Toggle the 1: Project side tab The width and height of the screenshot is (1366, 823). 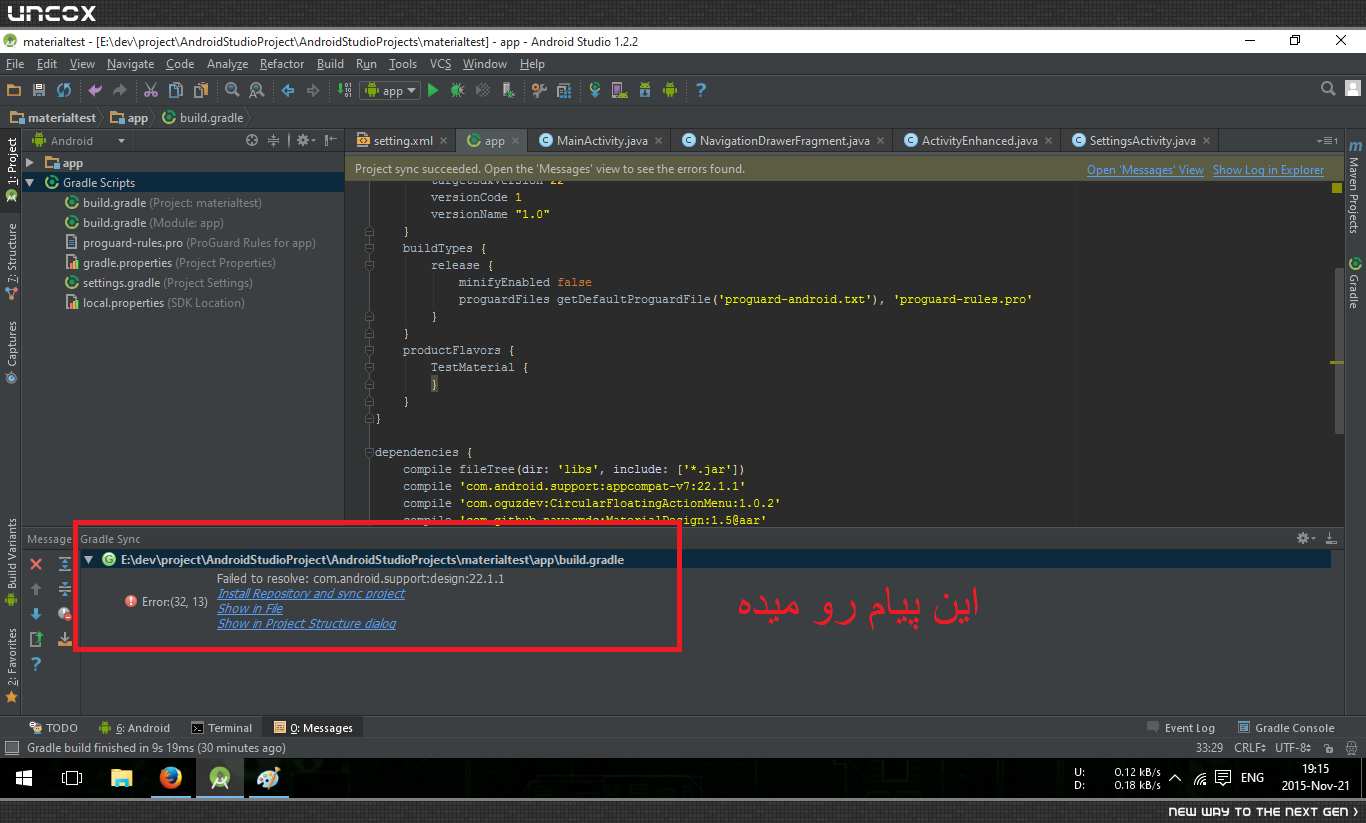click(x=11, y=170)
